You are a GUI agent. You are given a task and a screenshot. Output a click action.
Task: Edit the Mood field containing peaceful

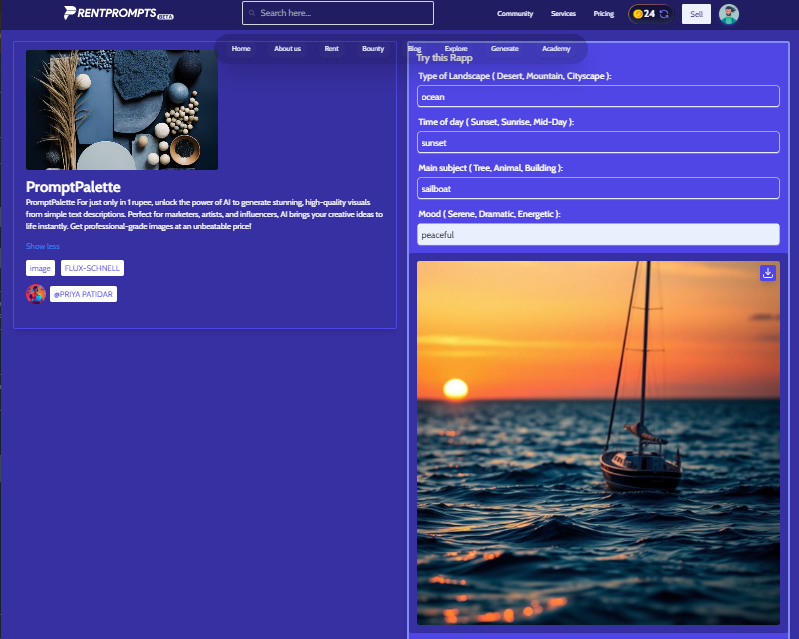coord(598,234)
